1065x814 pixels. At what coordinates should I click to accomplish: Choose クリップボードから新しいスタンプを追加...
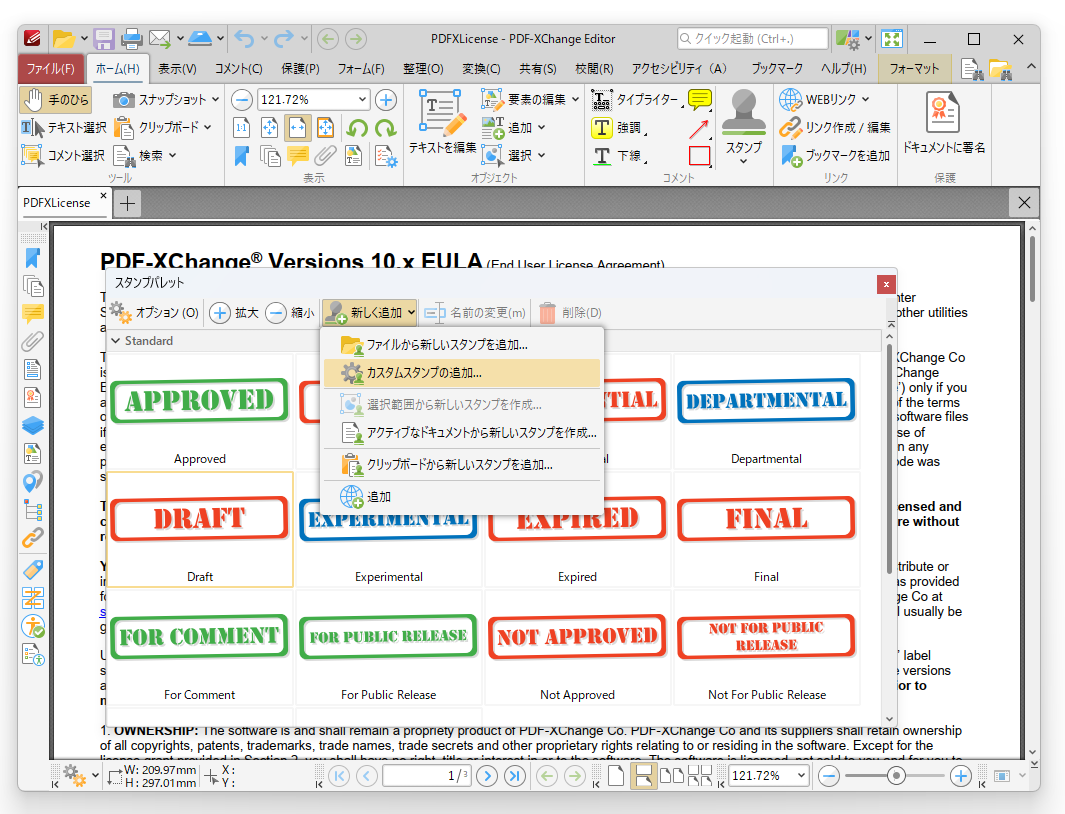click(x=462, y=465)
